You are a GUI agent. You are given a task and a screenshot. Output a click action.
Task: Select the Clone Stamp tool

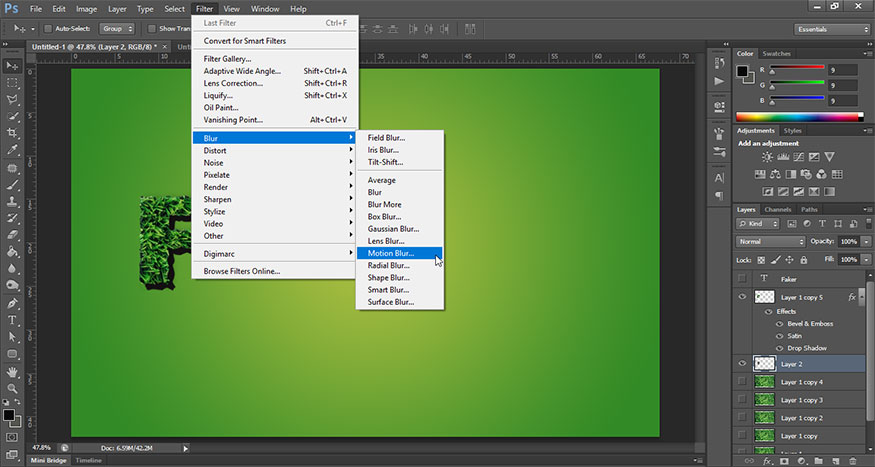12,201
